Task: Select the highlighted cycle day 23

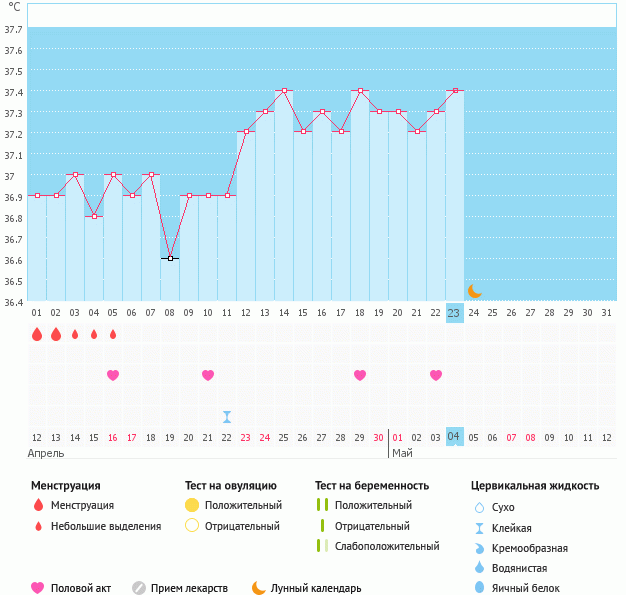Action: pyautogui.click(x=454, y=313)
